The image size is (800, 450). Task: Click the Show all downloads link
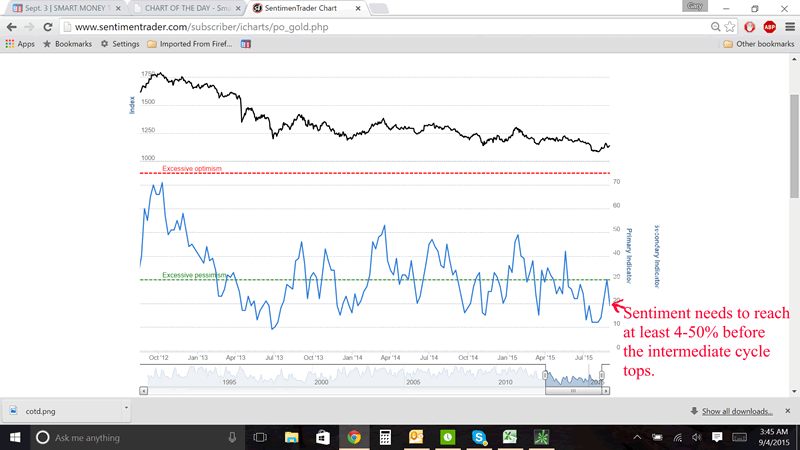click(736, 411)
